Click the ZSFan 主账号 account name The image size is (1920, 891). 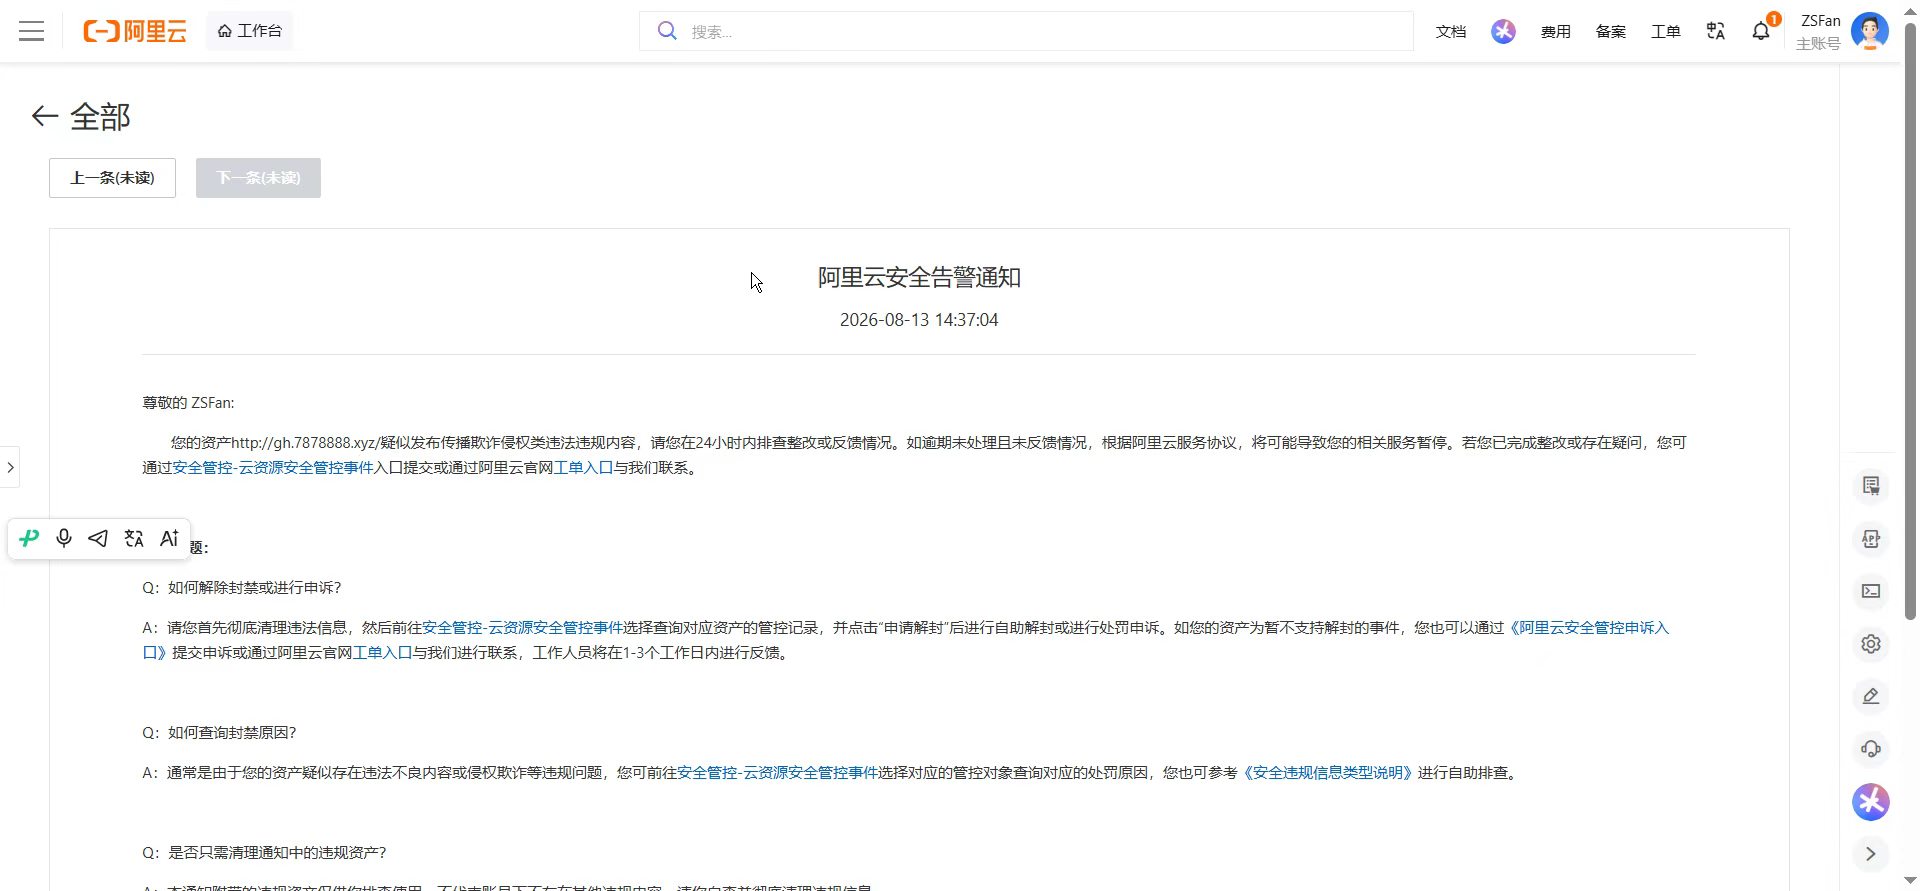(x=1819, y=32)
